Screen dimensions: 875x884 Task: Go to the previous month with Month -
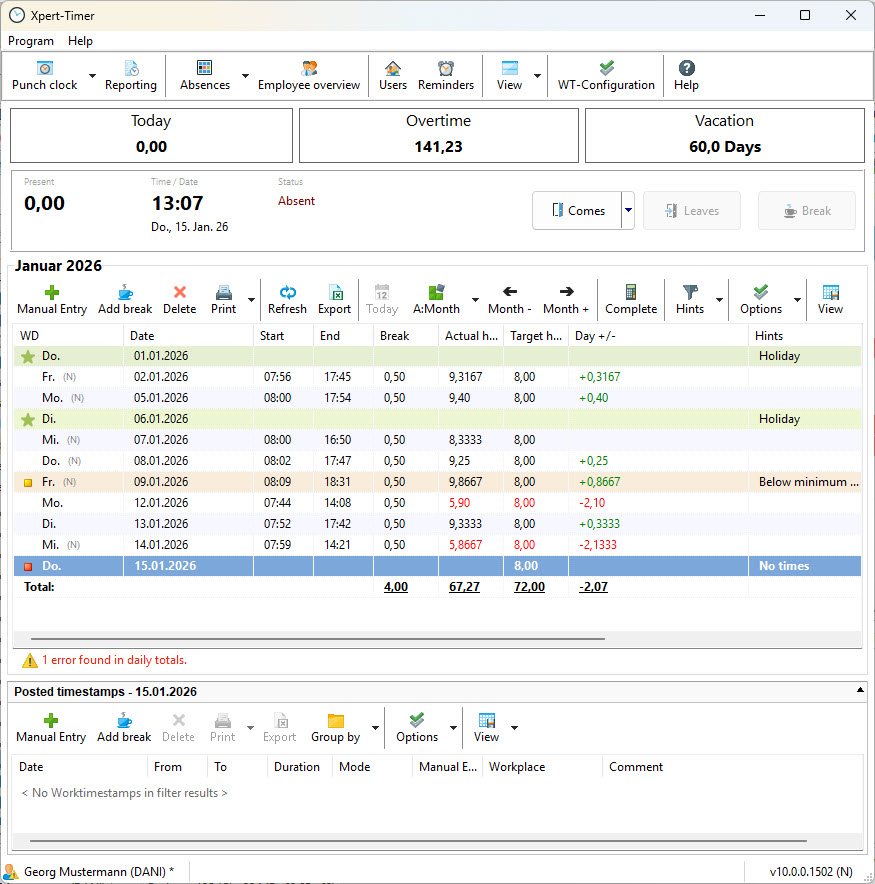[x=510, y=299]
